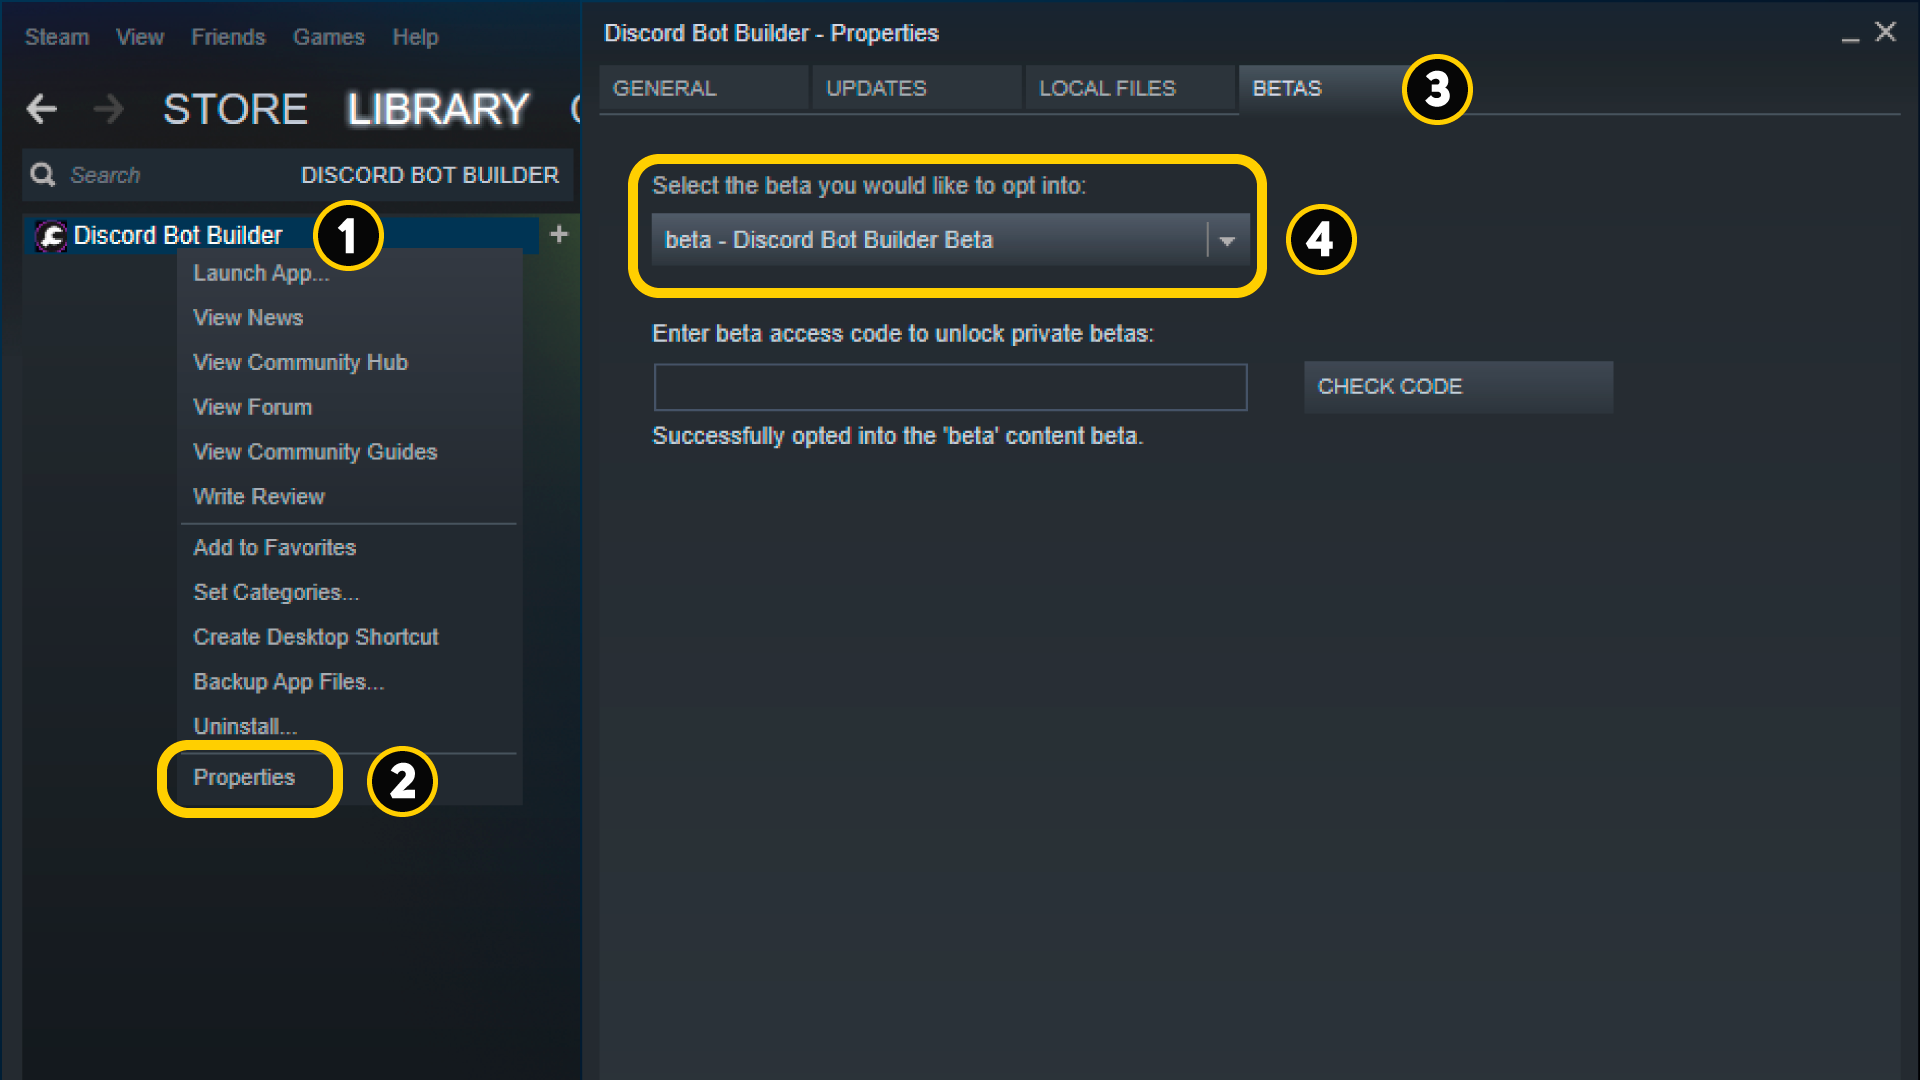
Task: Expand the Library search expander
Action: tap(46, 173)
